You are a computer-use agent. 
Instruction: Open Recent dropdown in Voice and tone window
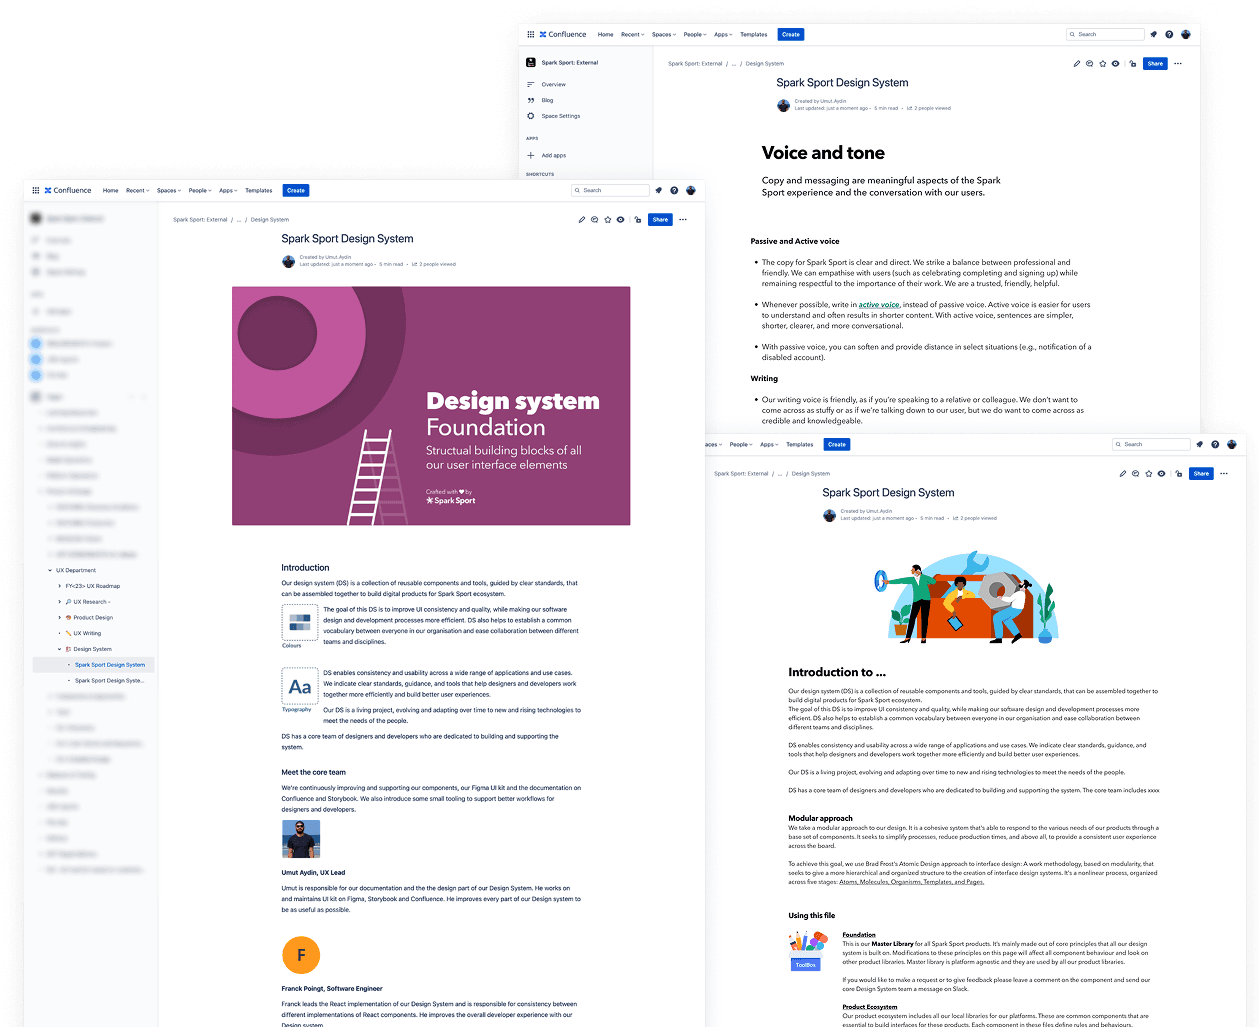coord(632,34)
